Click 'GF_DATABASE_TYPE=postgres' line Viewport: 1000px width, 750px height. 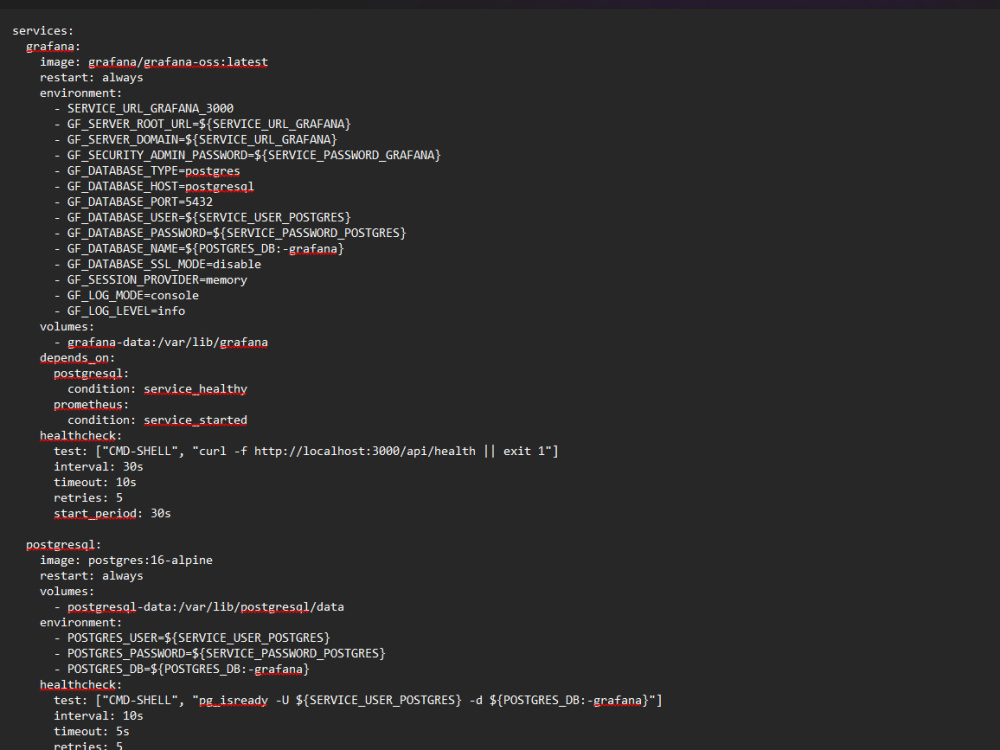point(154,171)
